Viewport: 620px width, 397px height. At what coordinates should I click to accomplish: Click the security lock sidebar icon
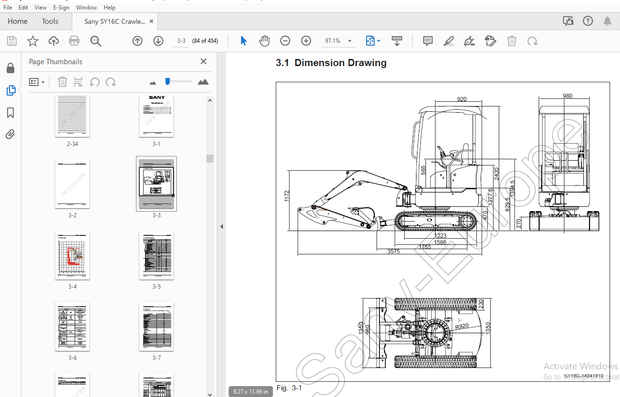11,68
